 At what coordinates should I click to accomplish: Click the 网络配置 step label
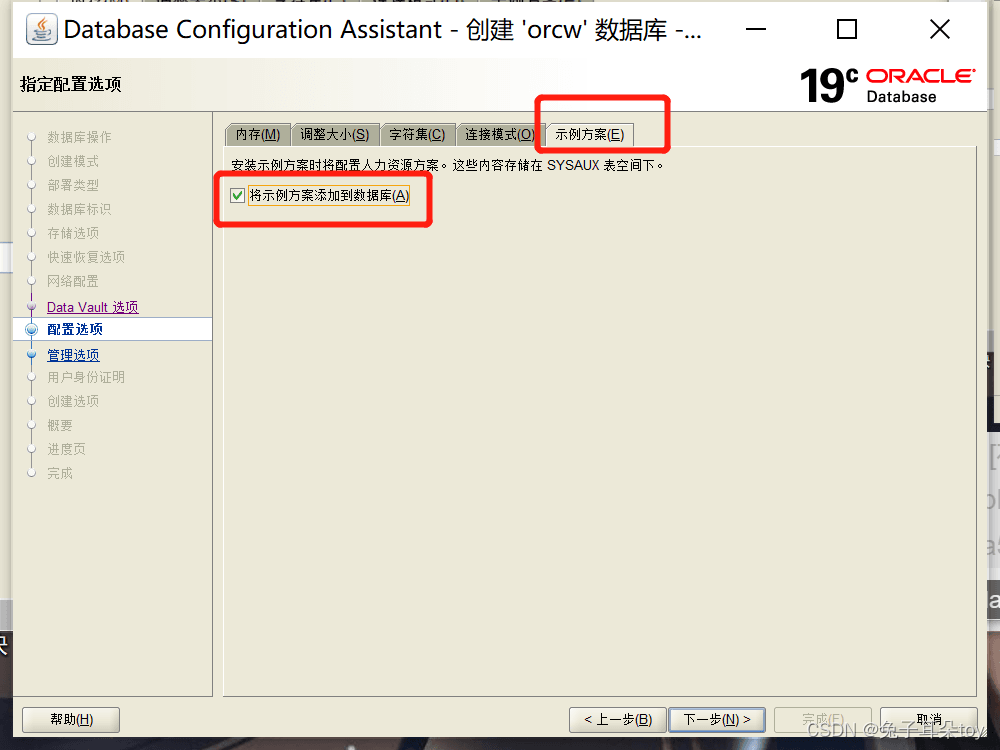coord(73,281)
